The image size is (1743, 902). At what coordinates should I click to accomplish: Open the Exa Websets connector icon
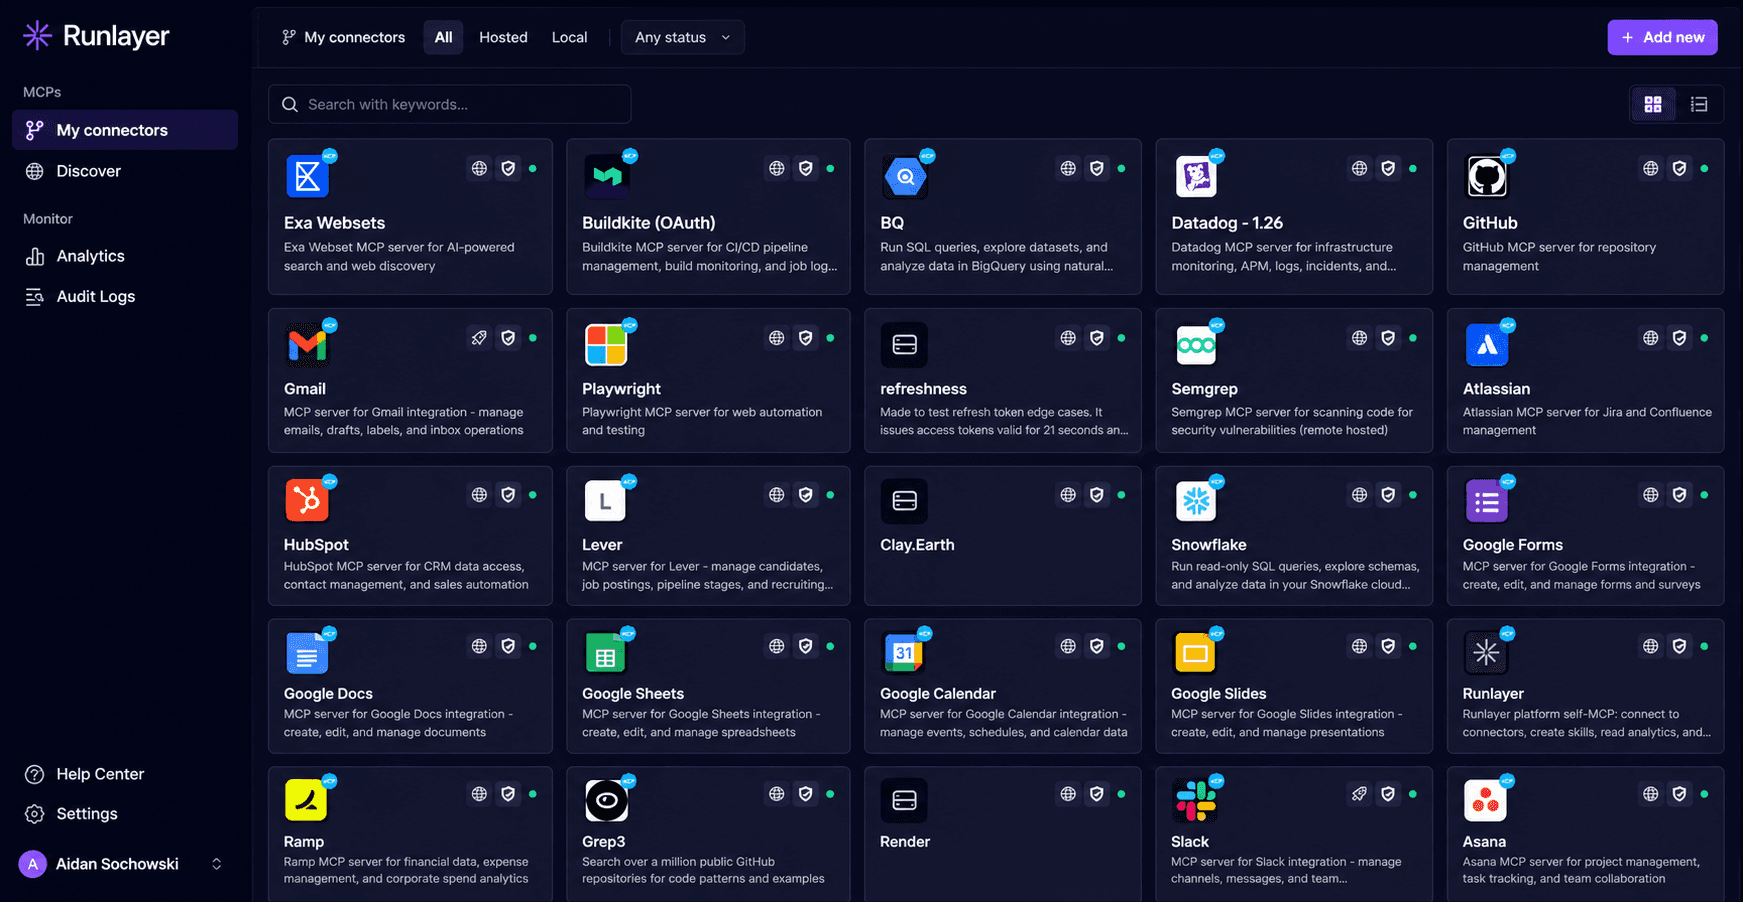[x=307, y=177]
